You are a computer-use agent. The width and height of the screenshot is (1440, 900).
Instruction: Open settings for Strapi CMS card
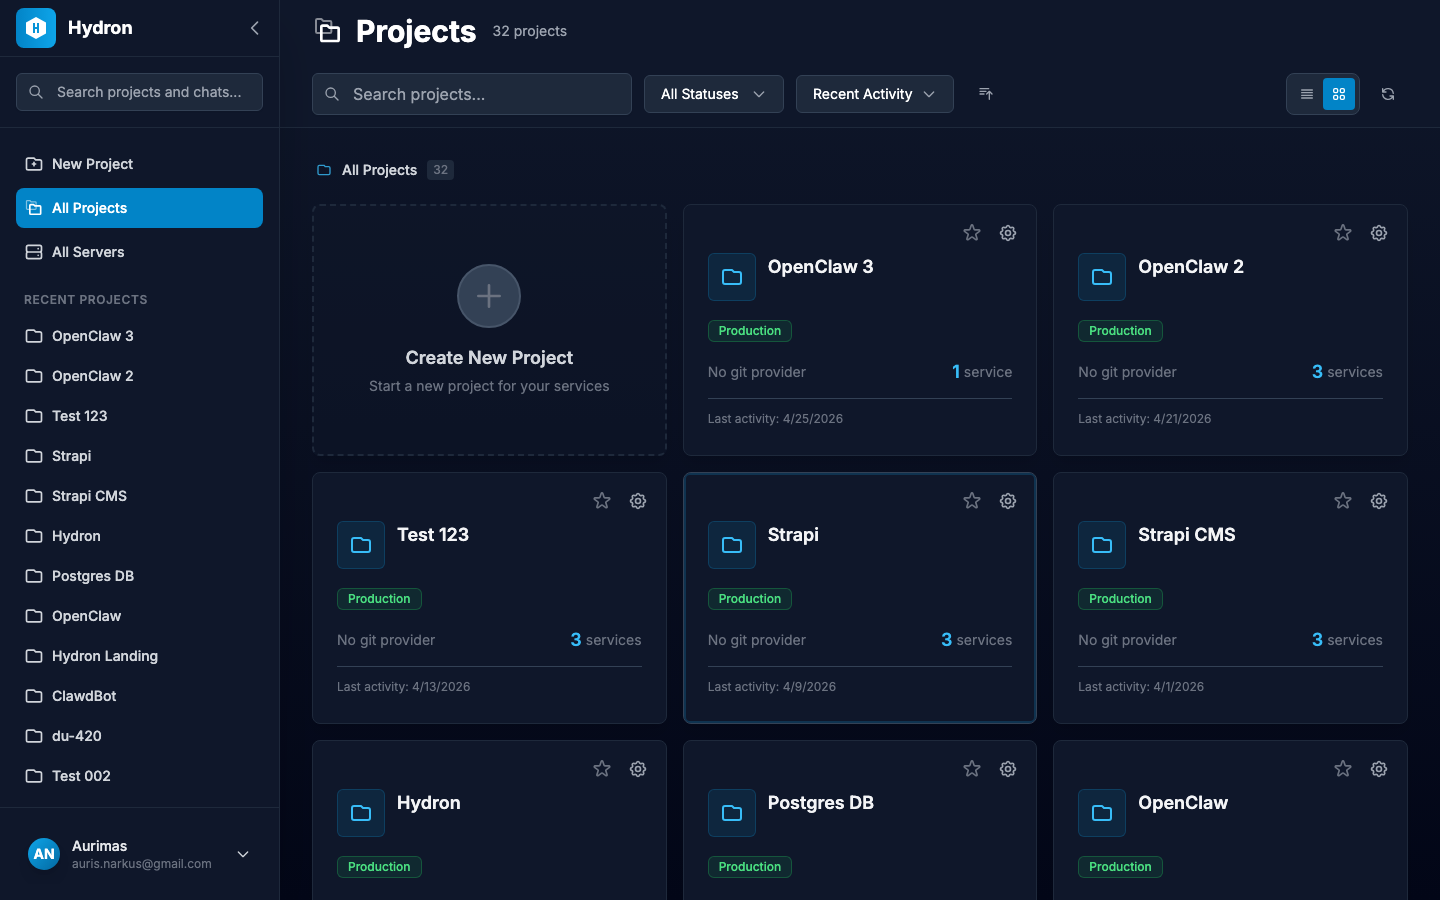(x=1379, y=501)
